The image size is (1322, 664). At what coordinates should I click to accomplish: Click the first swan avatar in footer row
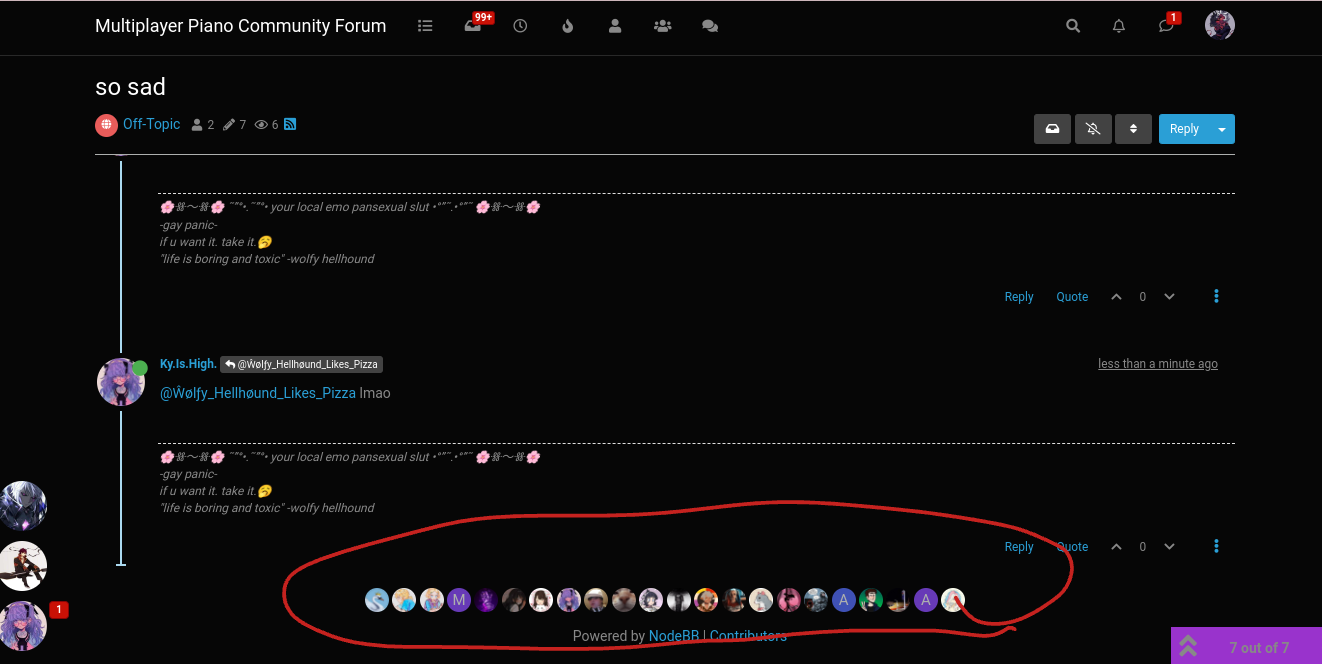pyautogui.click(x=377, y=600)
